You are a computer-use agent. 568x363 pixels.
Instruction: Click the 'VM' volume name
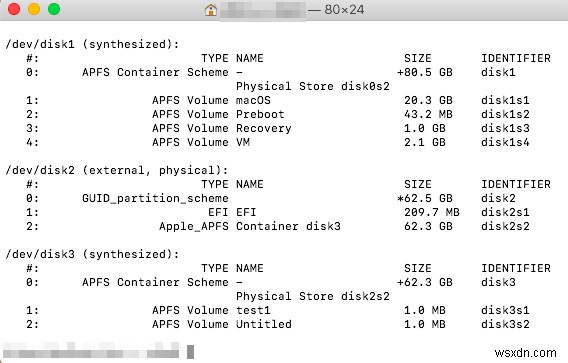coord(243,142)
